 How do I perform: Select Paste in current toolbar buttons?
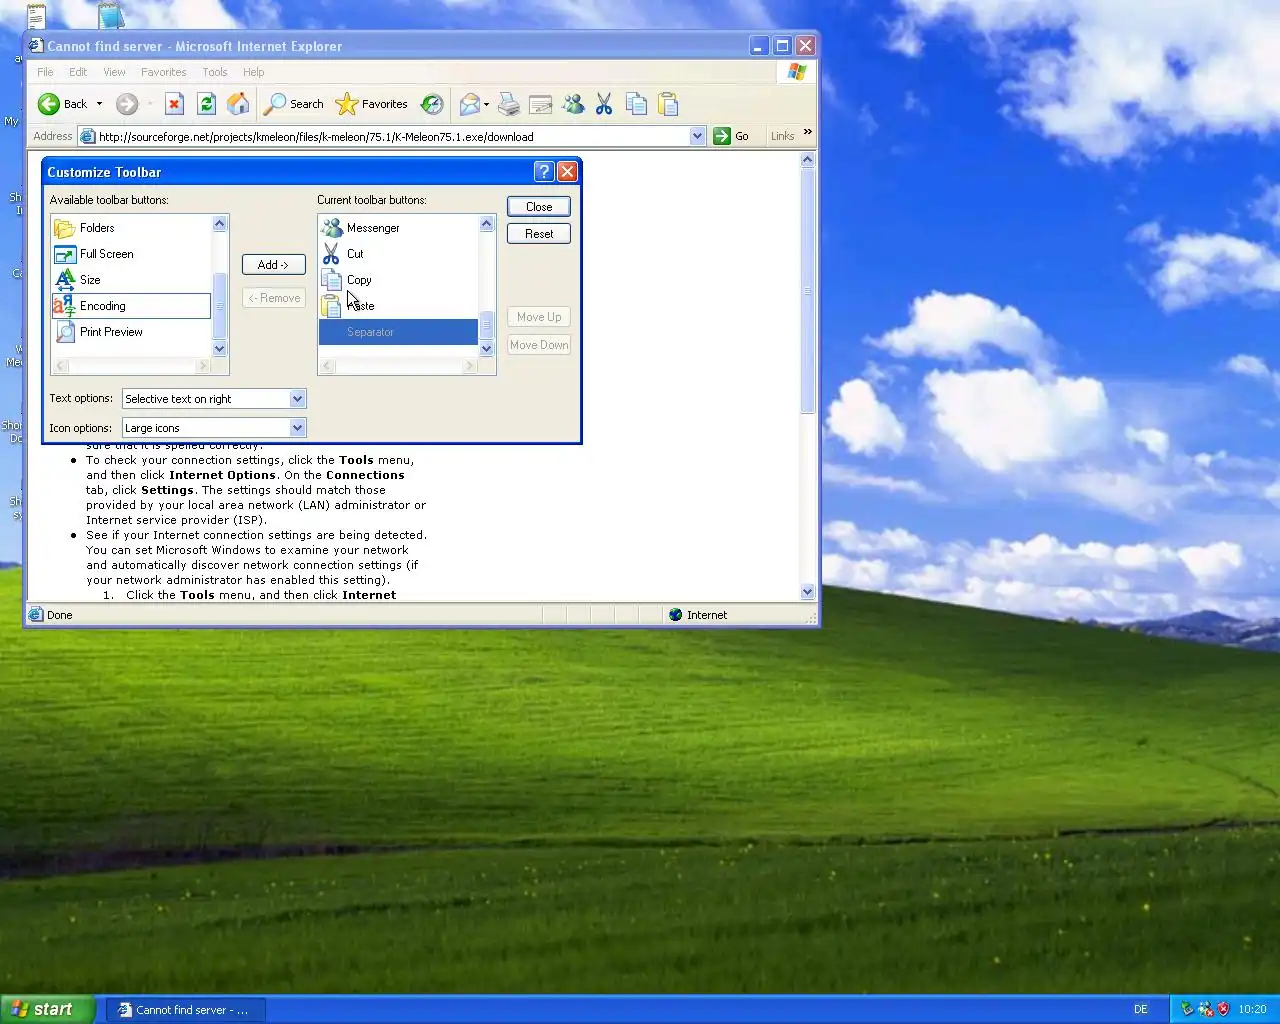pyautogui.click(x=398, y=306)
